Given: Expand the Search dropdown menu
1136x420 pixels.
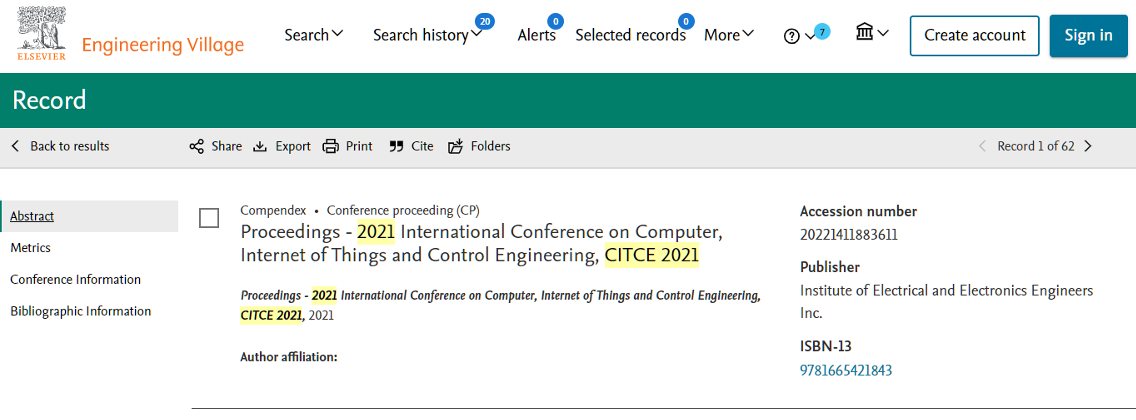Looking at the screenshot, I should coord(314,34).
